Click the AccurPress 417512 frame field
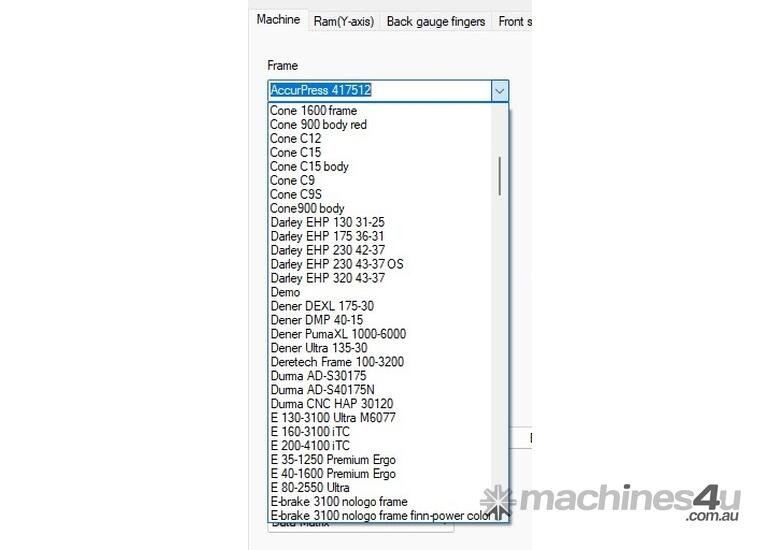Image resolution: width=780 pixels, height=550 pixels. pyautogui.click(x=380, y=91)
